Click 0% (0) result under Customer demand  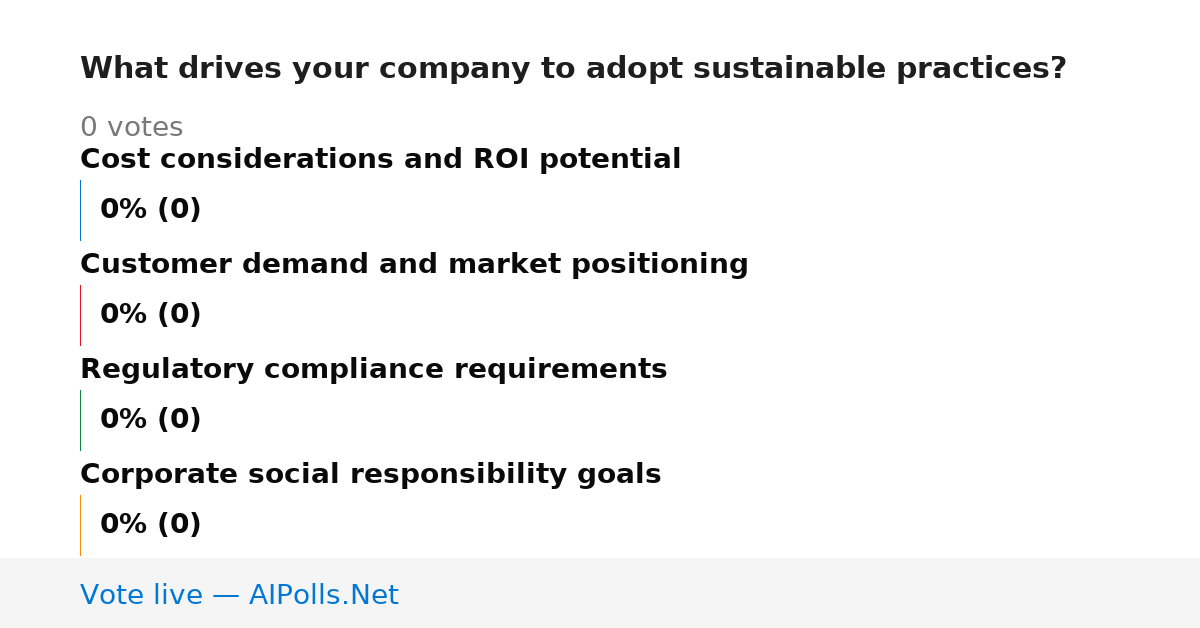coord(150,315)
